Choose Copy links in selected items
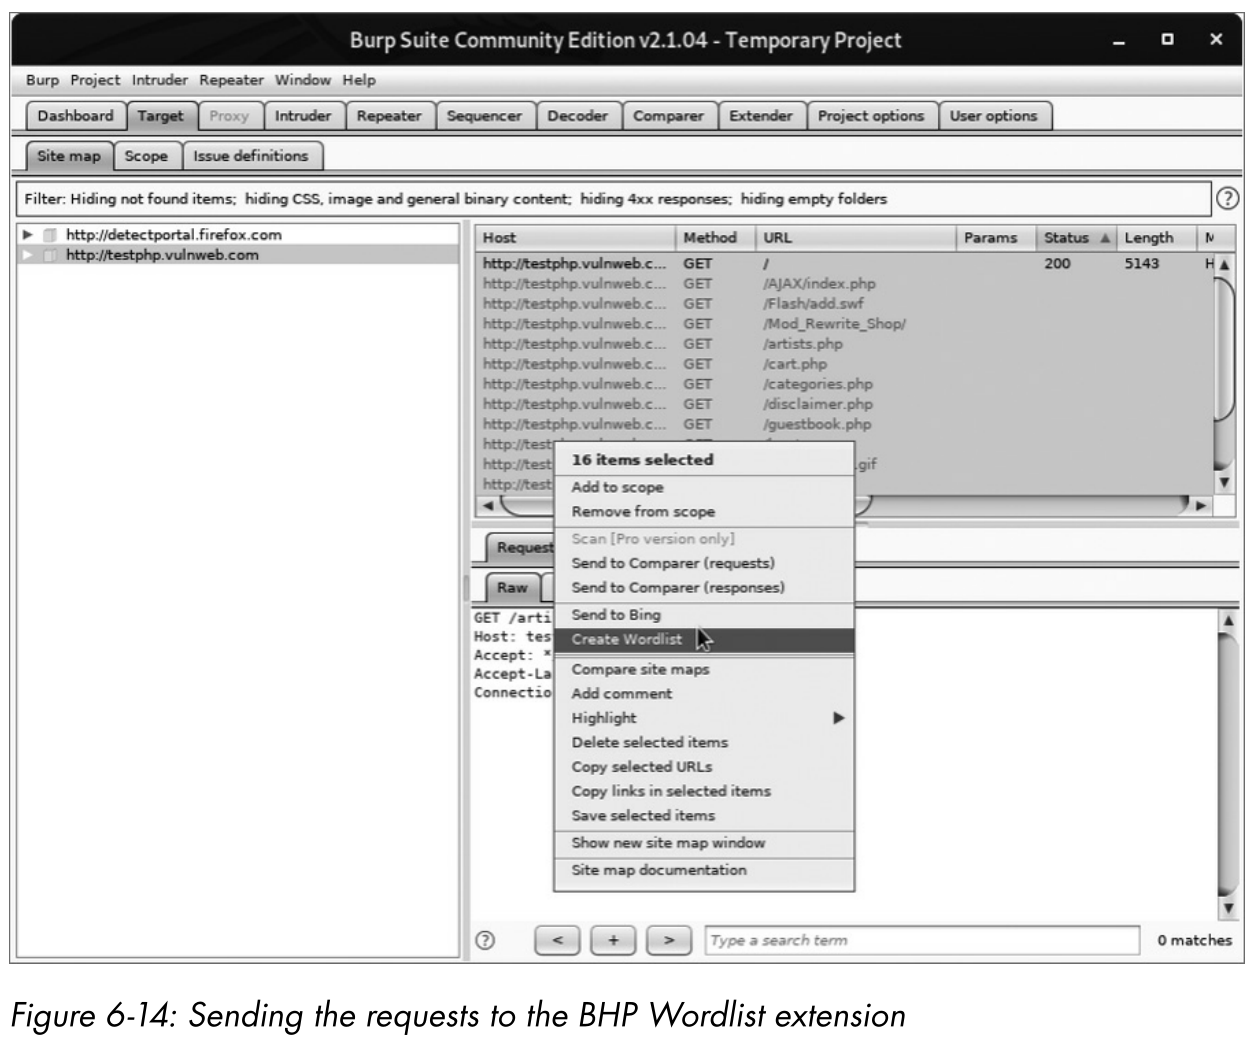Image resolution: width=1254 pixels, height=1046 pixels. (x=704, y=791)
